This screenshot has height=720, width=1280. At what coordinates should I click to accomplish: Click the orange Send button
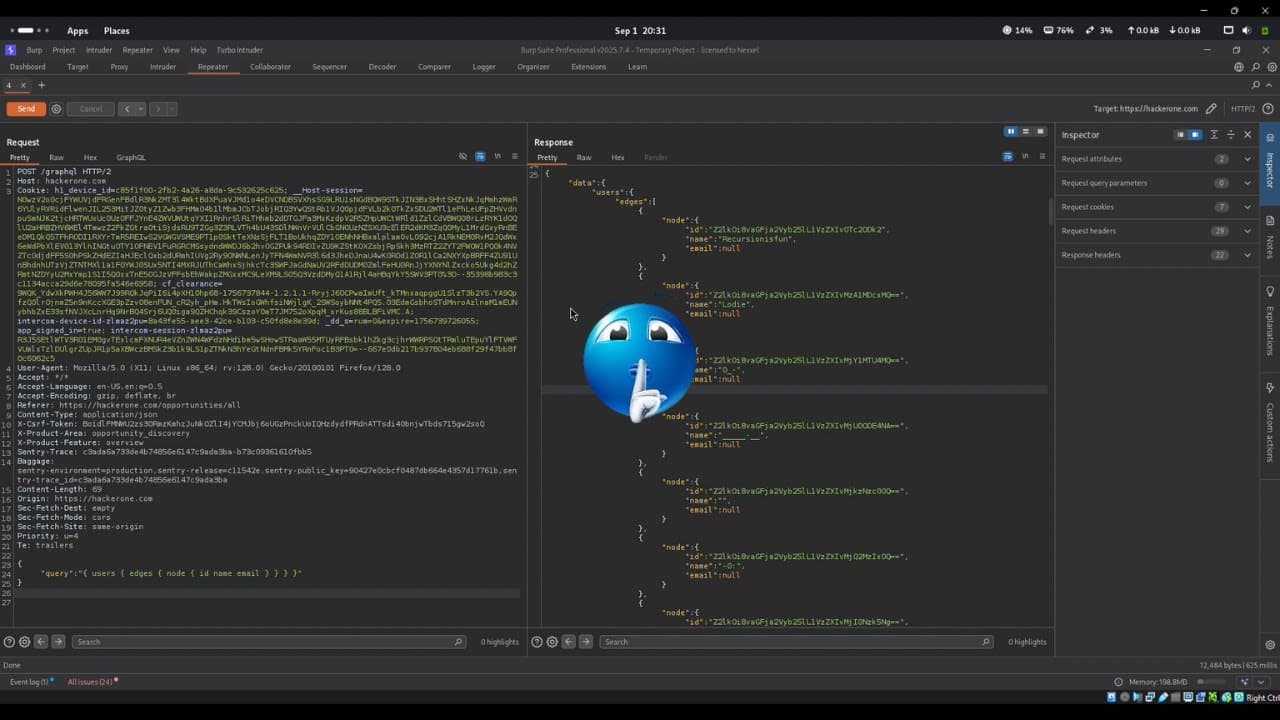point(25,108)
